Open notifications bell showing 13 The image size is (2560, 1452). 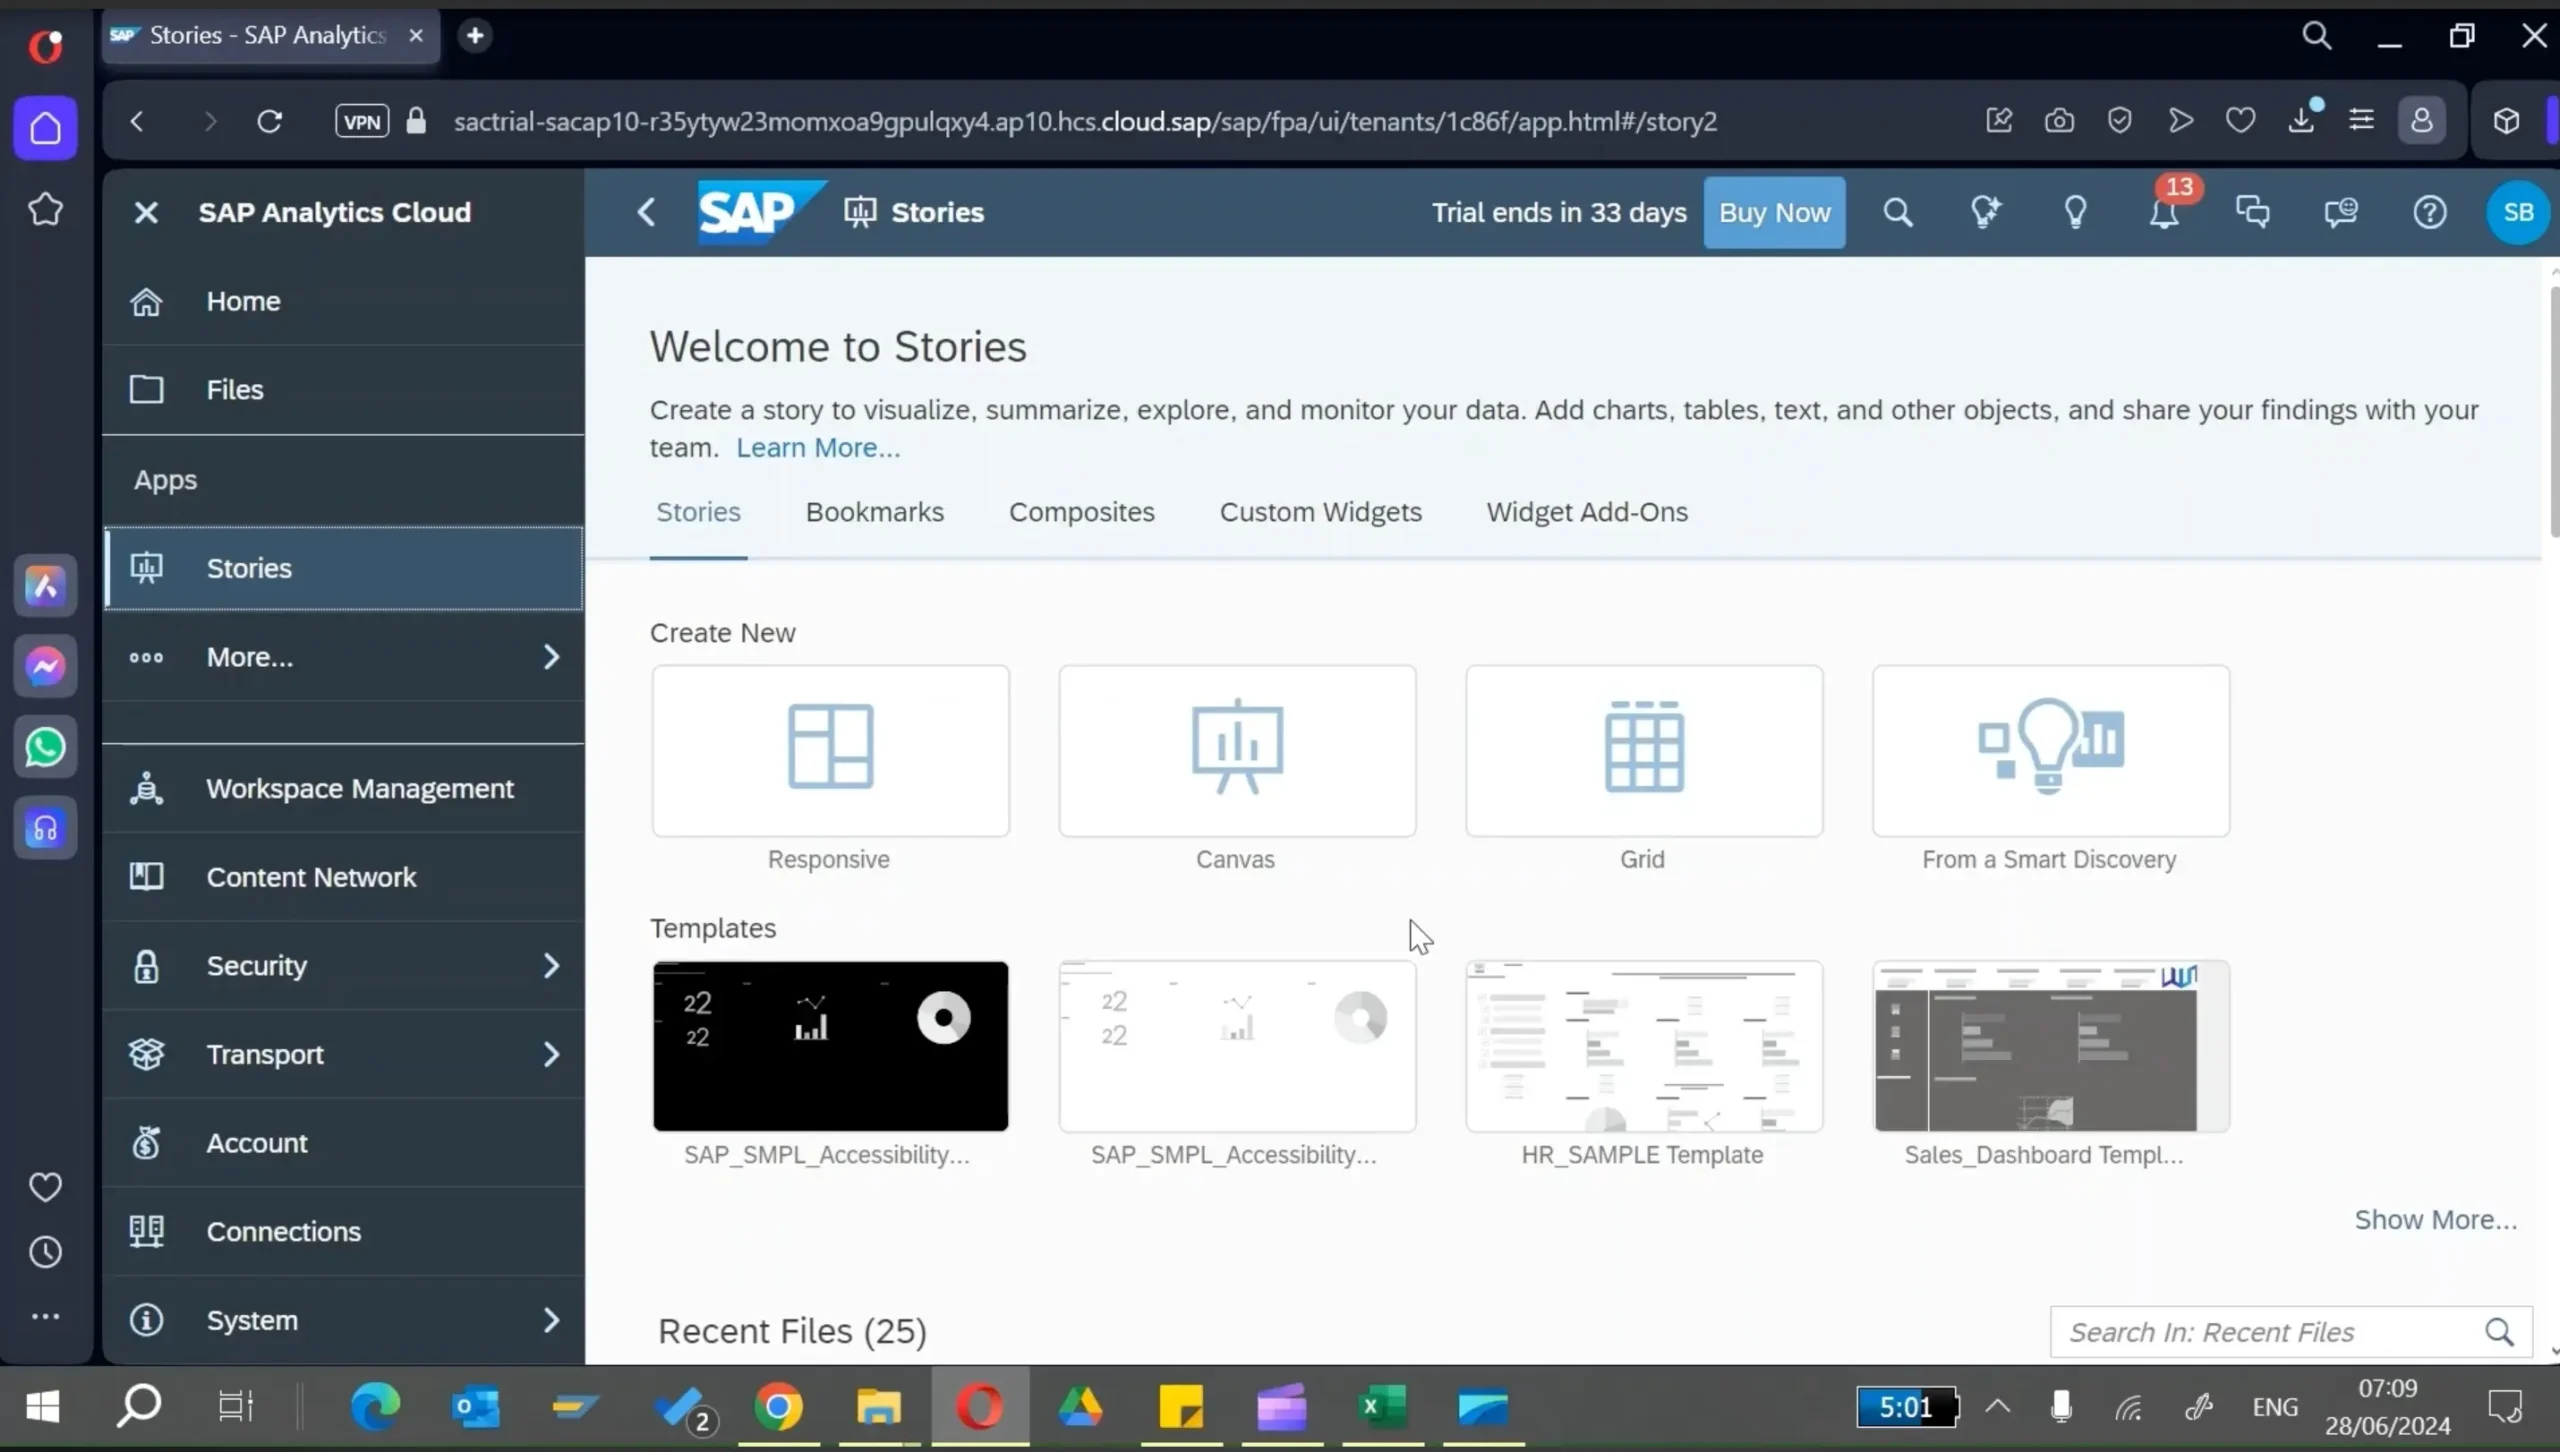point(2165,212)
